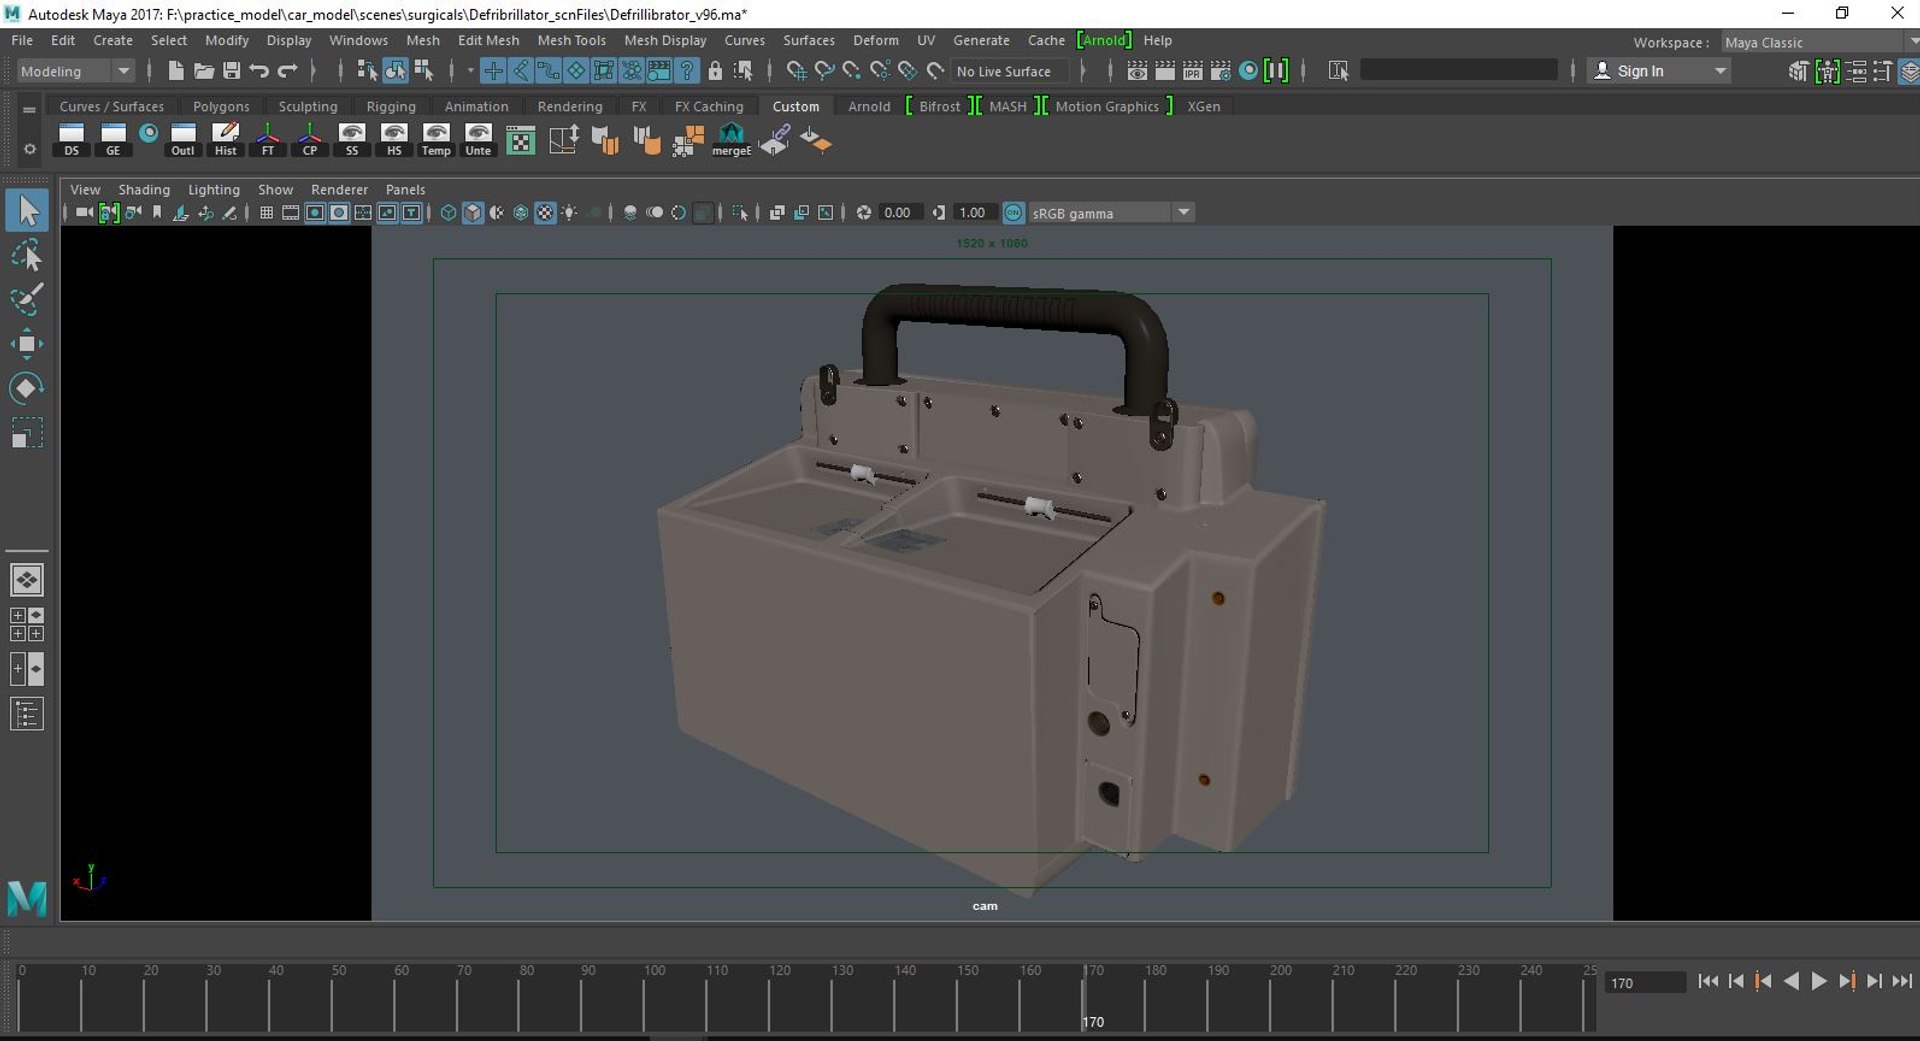Click the IPR render icon
The image size is (1920, 1041).
coord(1193,71)
